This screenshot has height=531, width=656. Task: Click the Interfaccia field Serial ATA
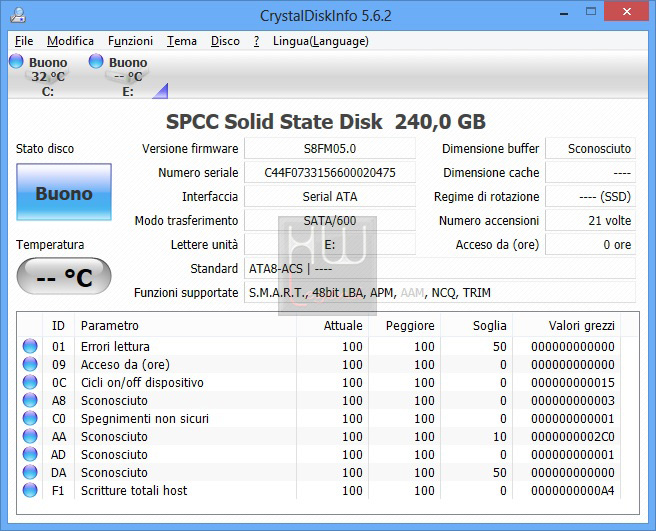coord(330,196)
